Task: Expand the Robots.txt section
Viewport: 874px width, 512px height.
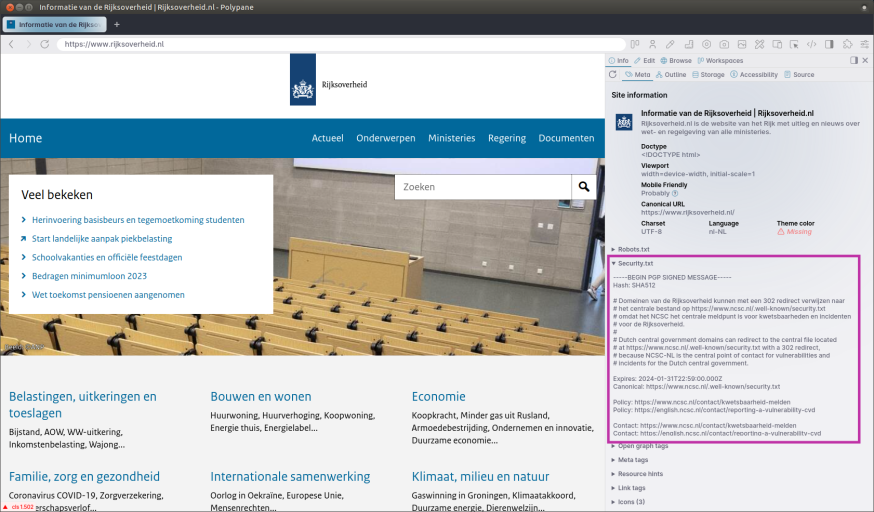Action: 630,249
